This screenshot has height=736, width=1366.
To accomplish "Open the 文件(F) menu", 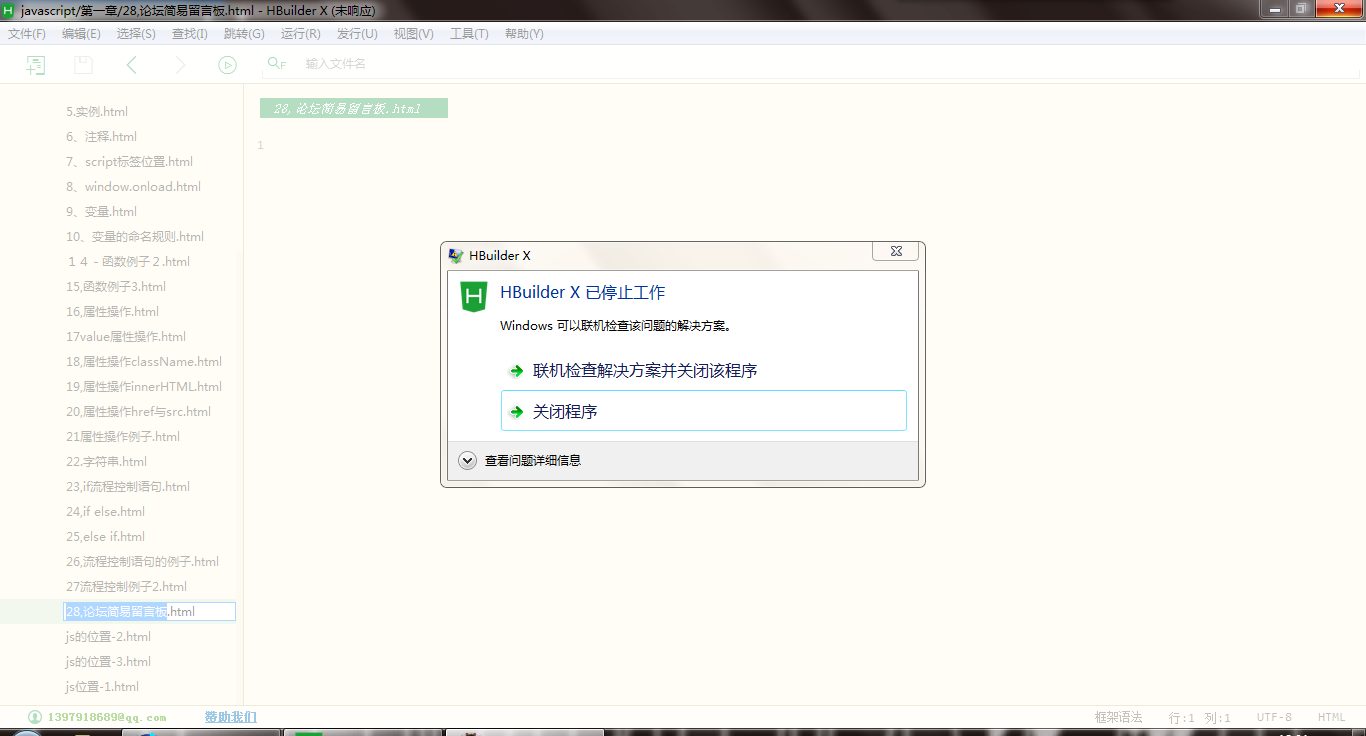I will (x=27, y=34).
